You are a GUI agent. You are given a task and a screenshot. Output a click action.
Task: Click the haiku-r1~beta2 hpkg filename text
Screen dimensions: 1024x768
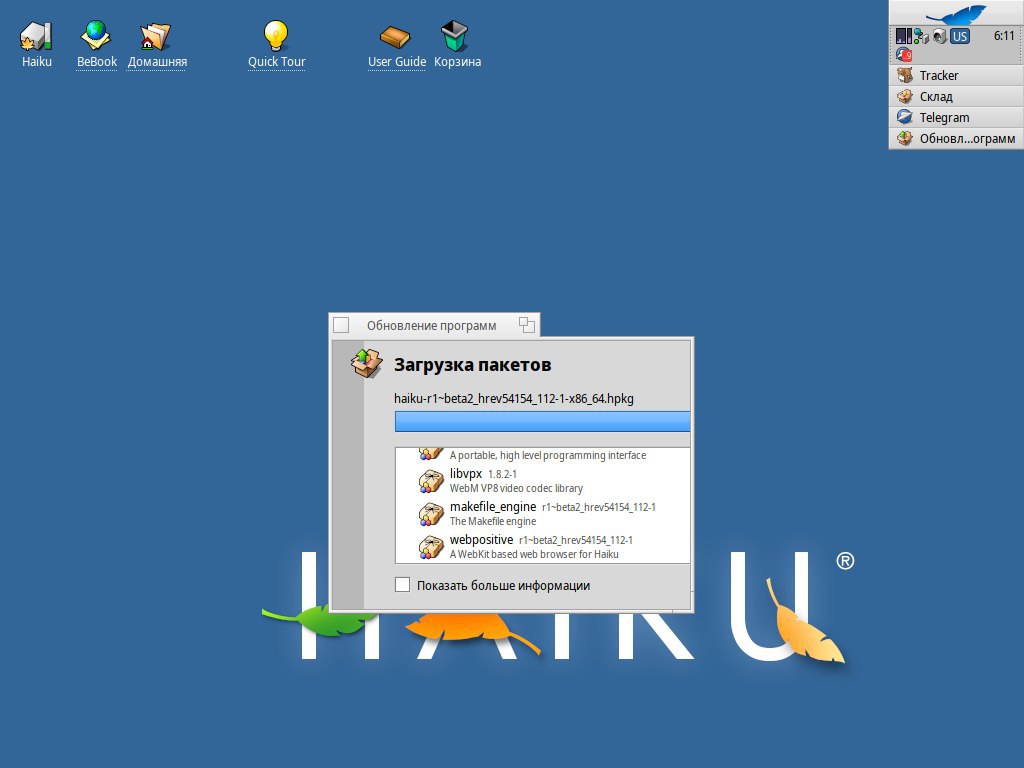click(514, 398)
